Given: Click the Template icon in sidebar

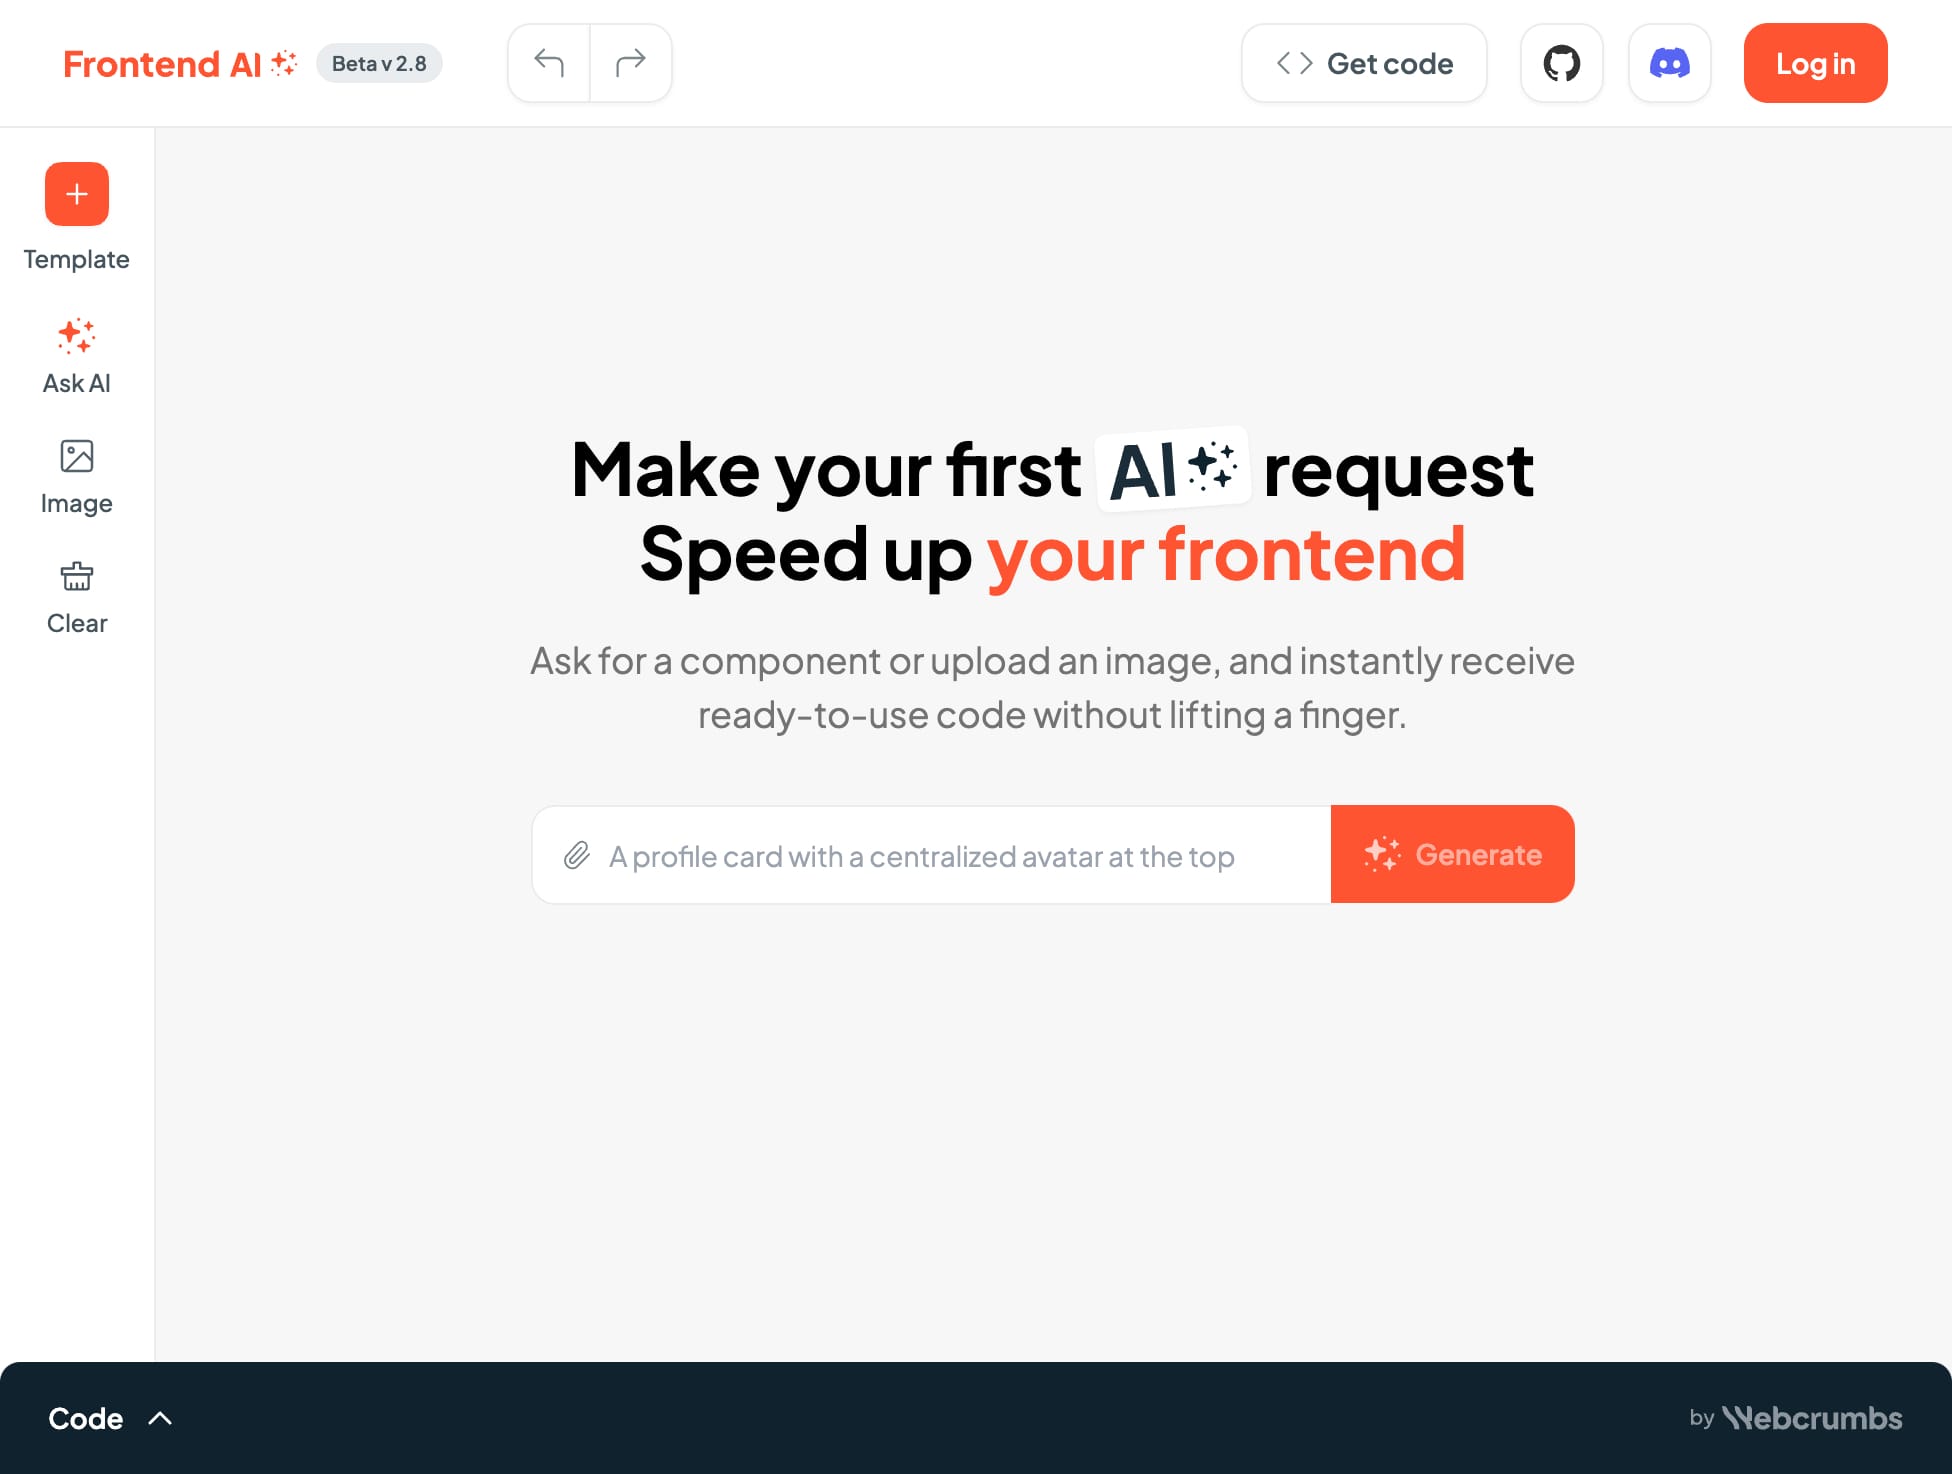Looking at the screenshot, I should coord(76,192).
